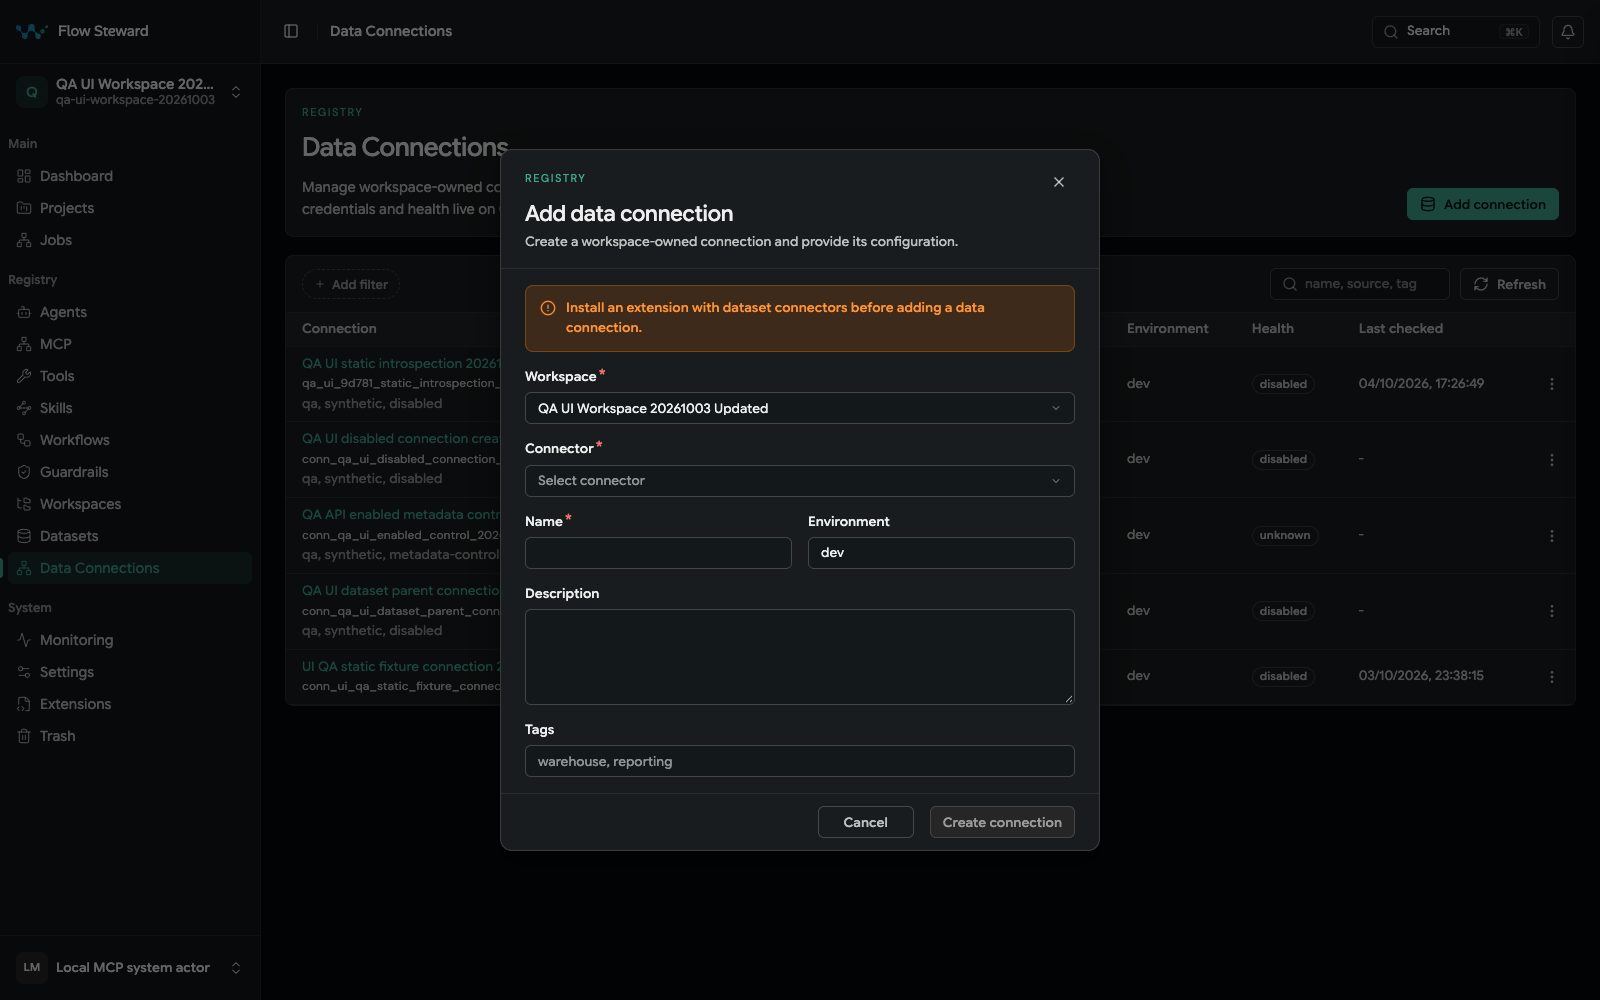Click the Tags input field

coord(800,761)
